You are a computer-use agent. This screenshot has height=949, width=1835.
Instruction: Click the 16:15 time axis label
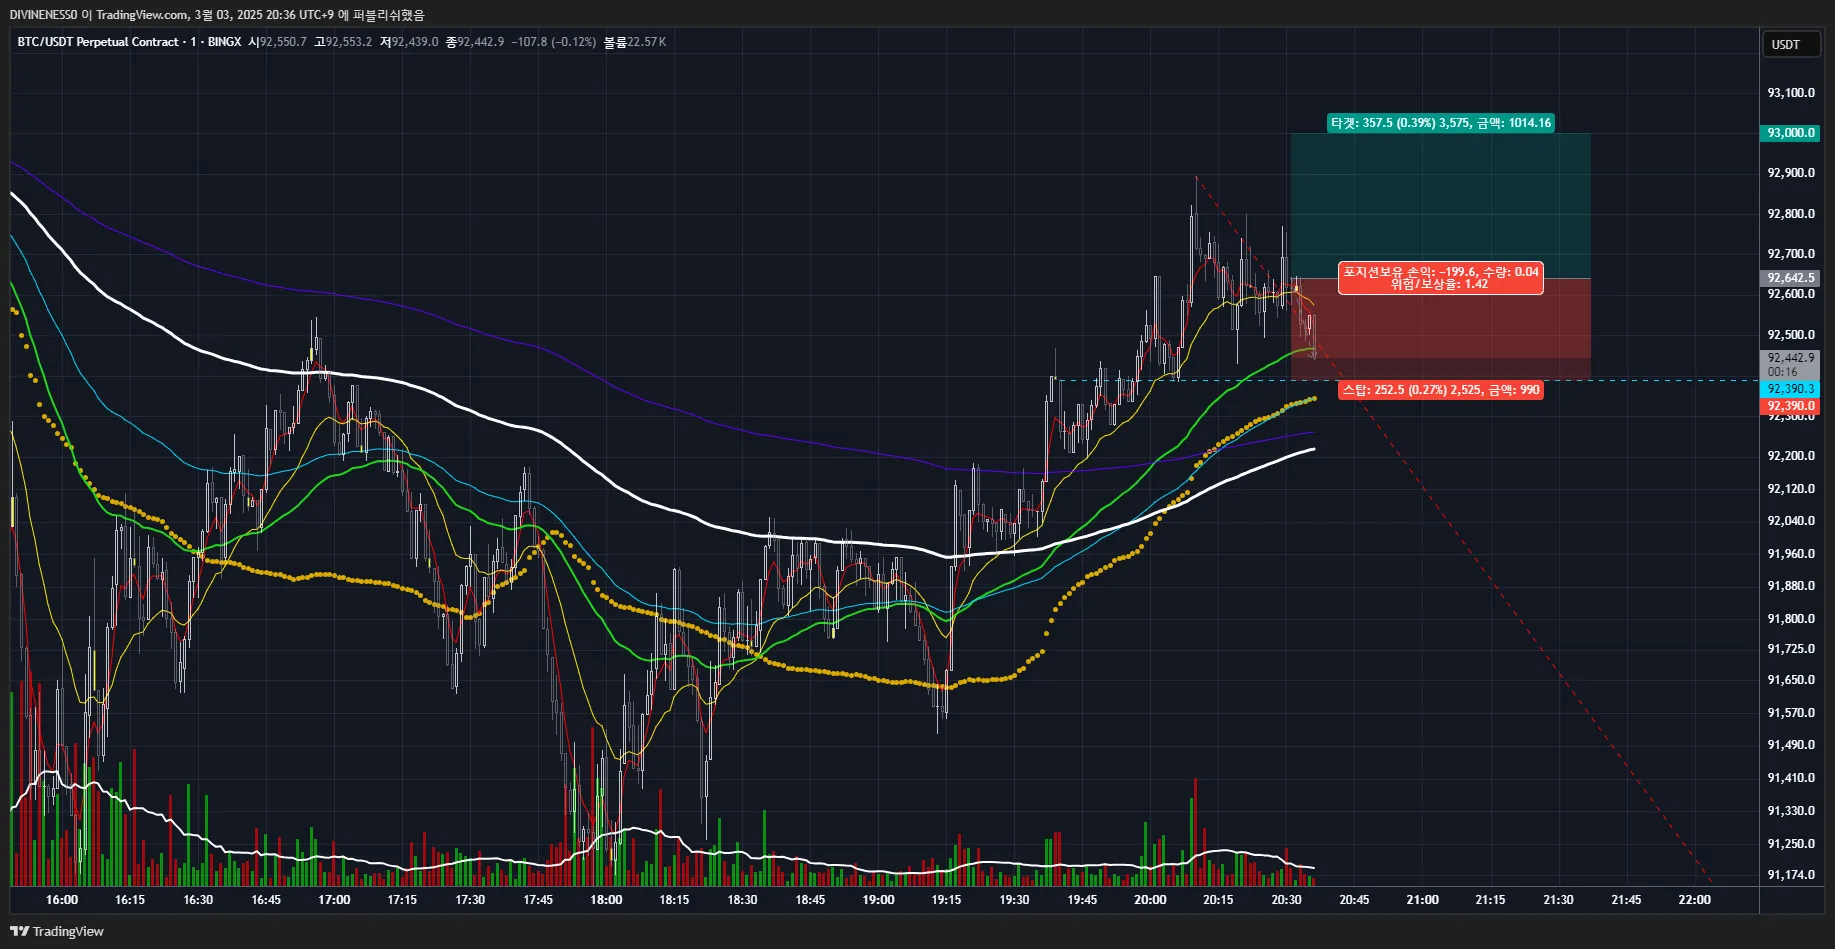(x=130, y=900)
